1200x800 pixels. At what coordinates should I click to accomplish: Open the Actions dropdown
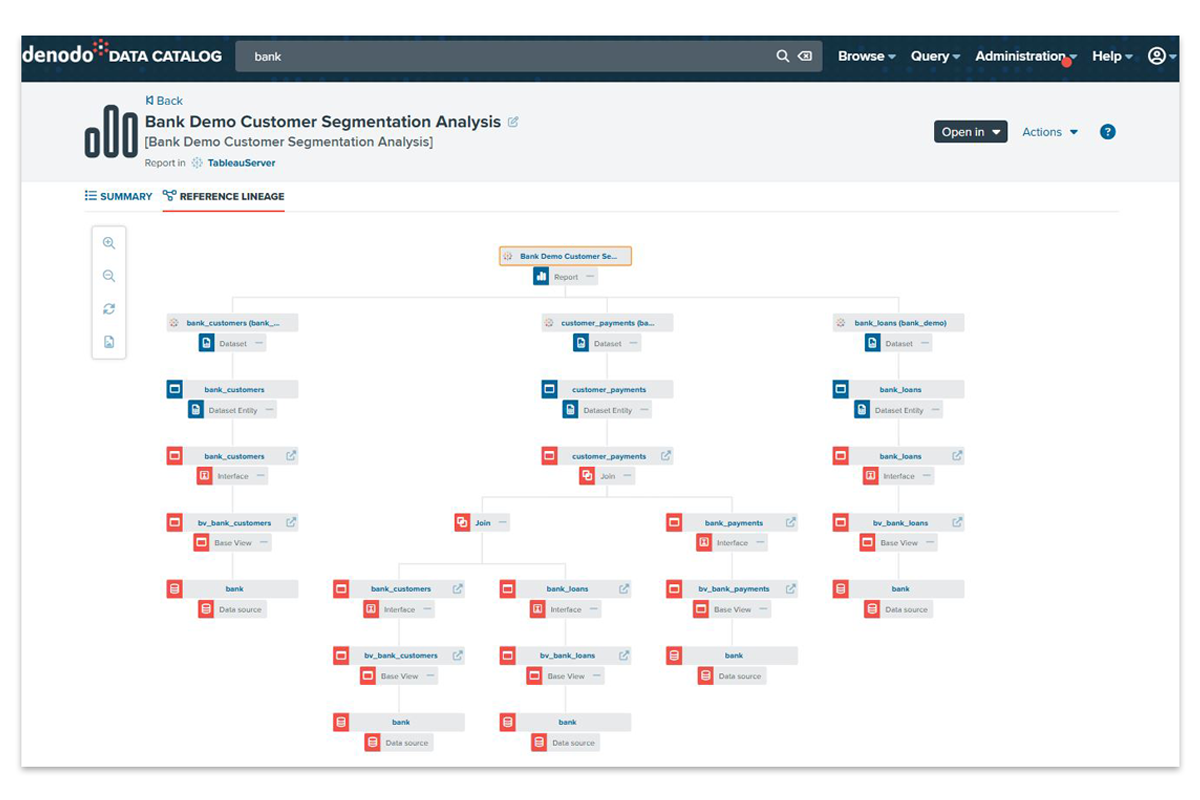(x=1050, y=132)
